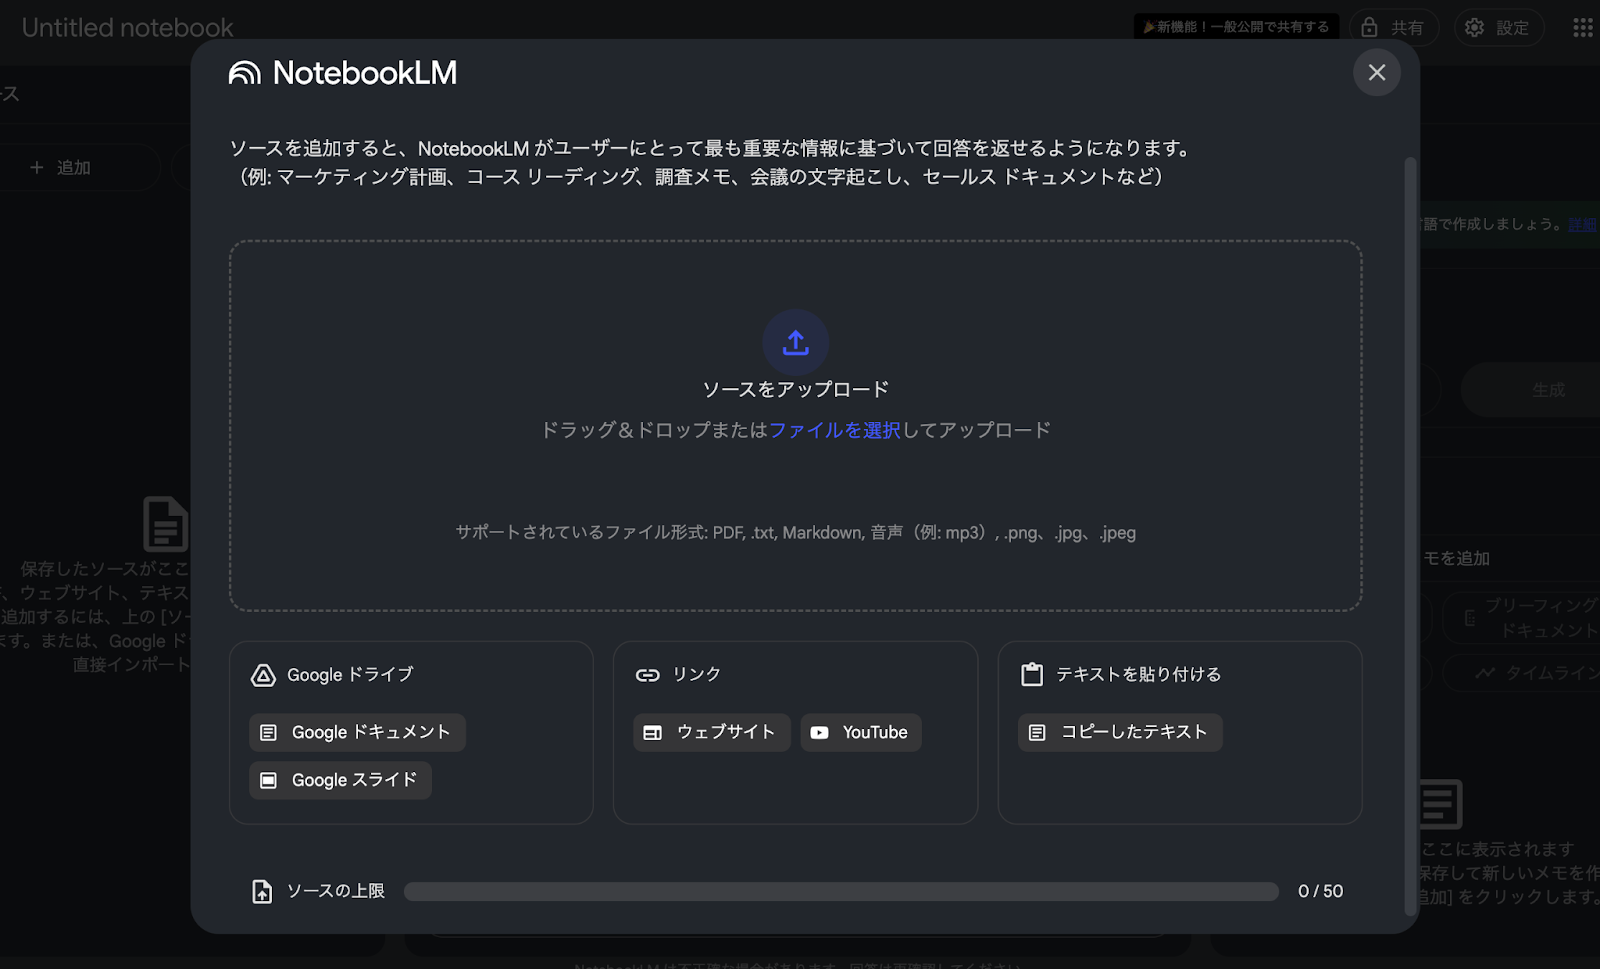Click the link chain icon
The image size is (1600, 969).
point(647,675)
